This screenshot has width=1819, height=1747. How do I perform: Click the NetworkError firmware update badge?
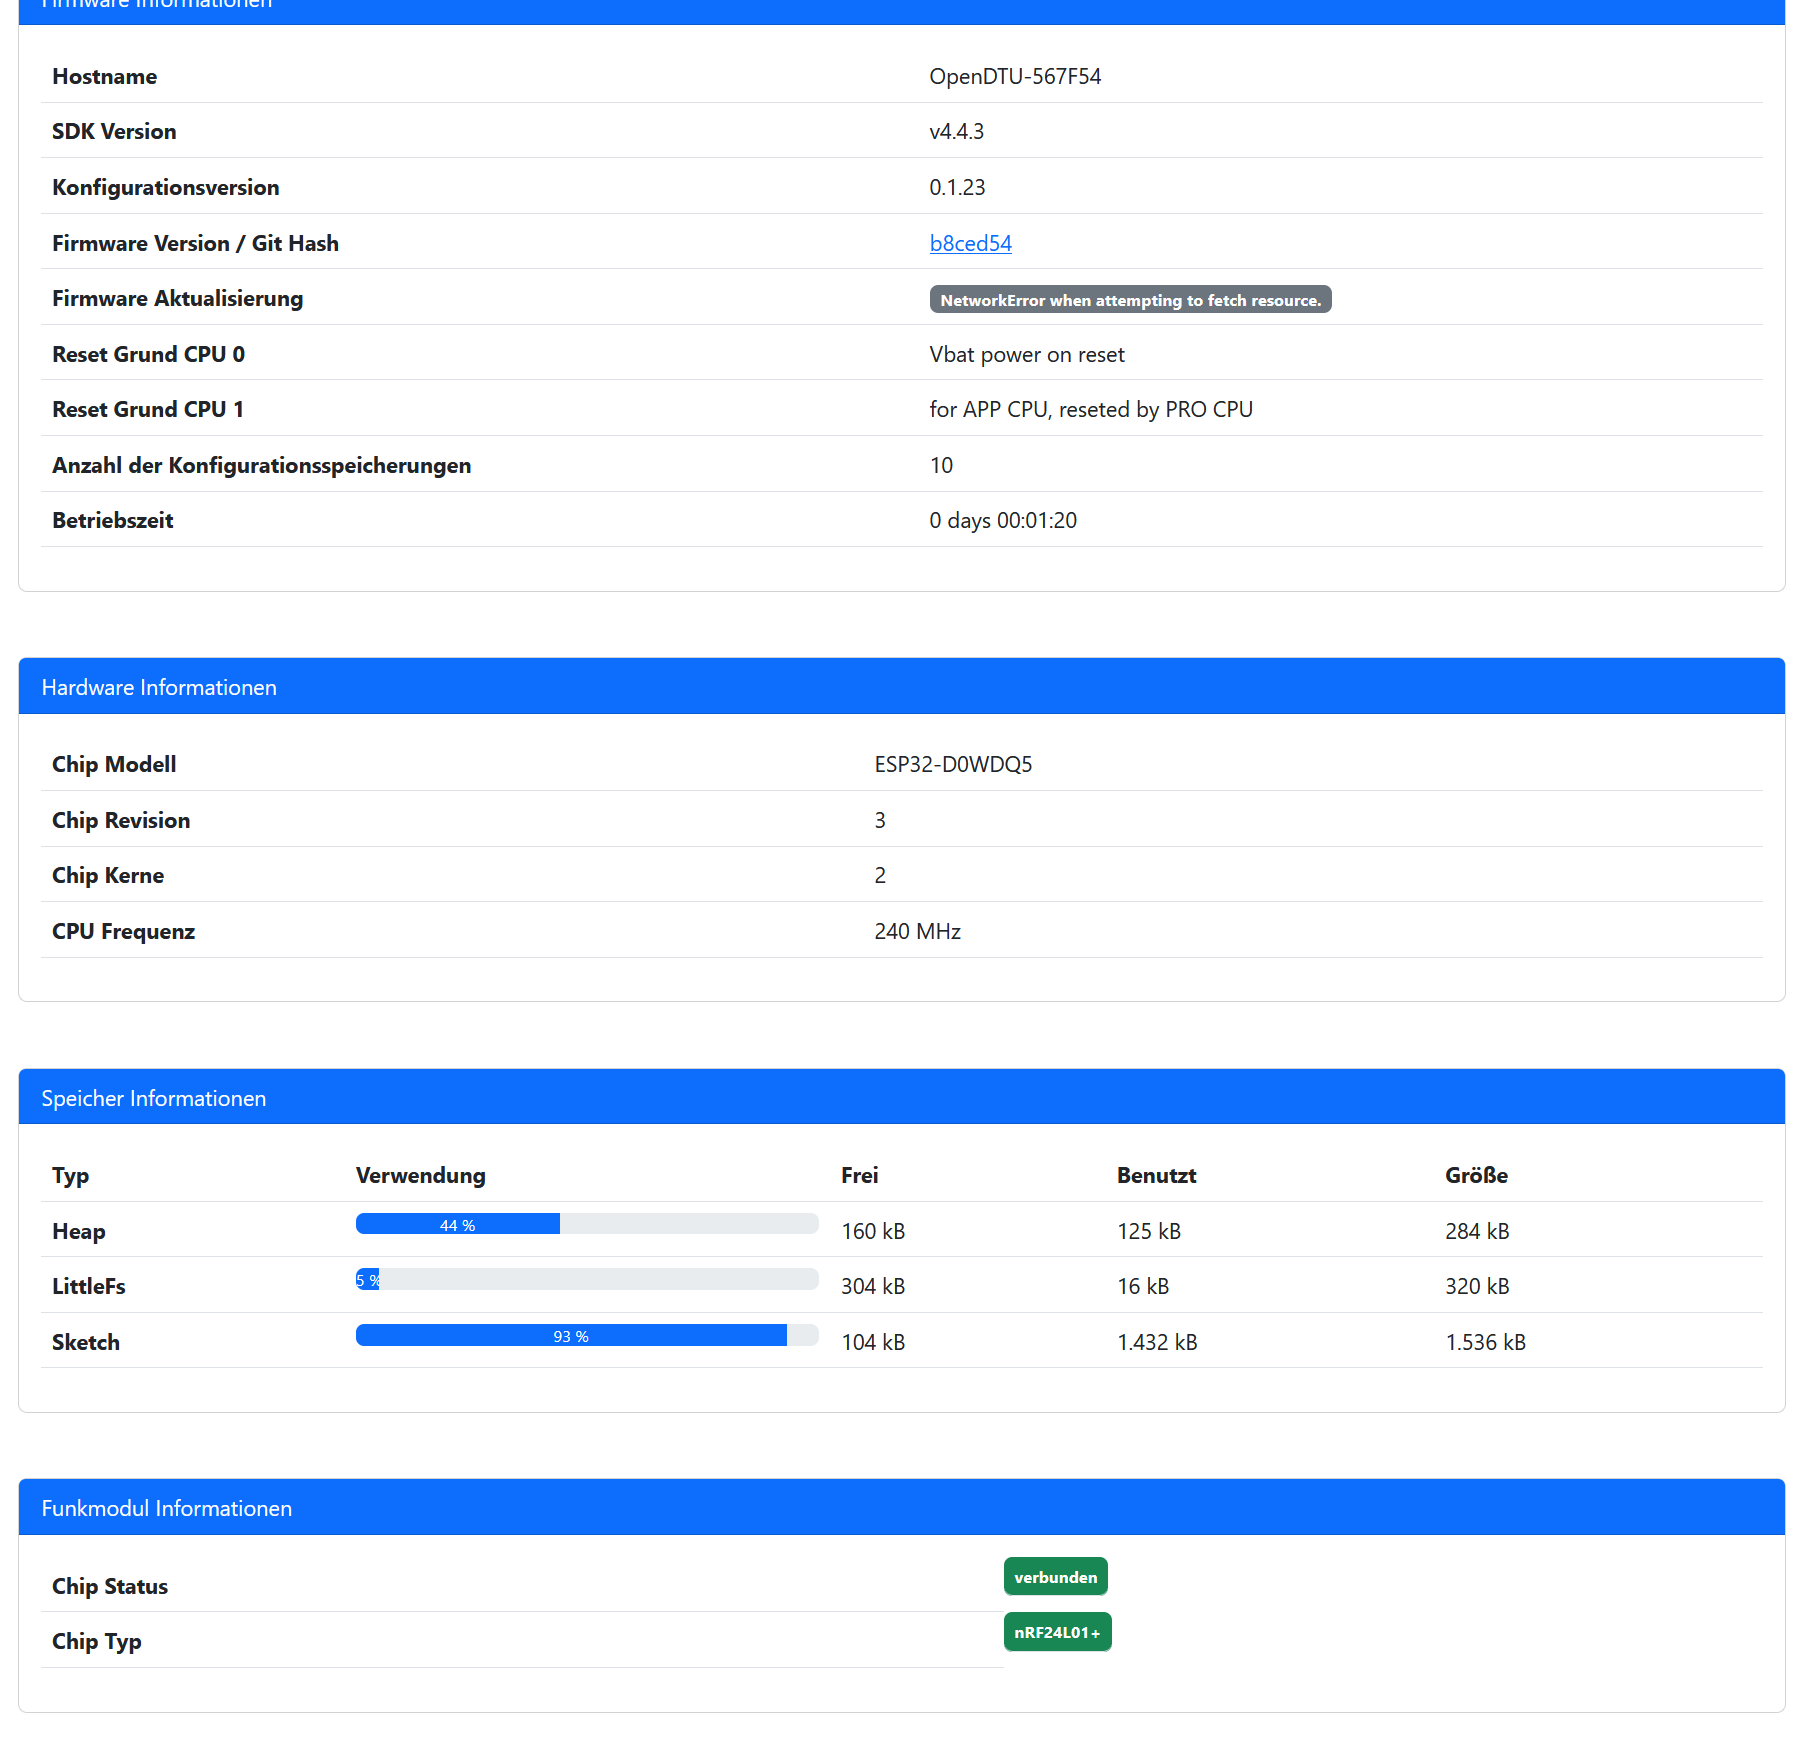click(1130, 298)
